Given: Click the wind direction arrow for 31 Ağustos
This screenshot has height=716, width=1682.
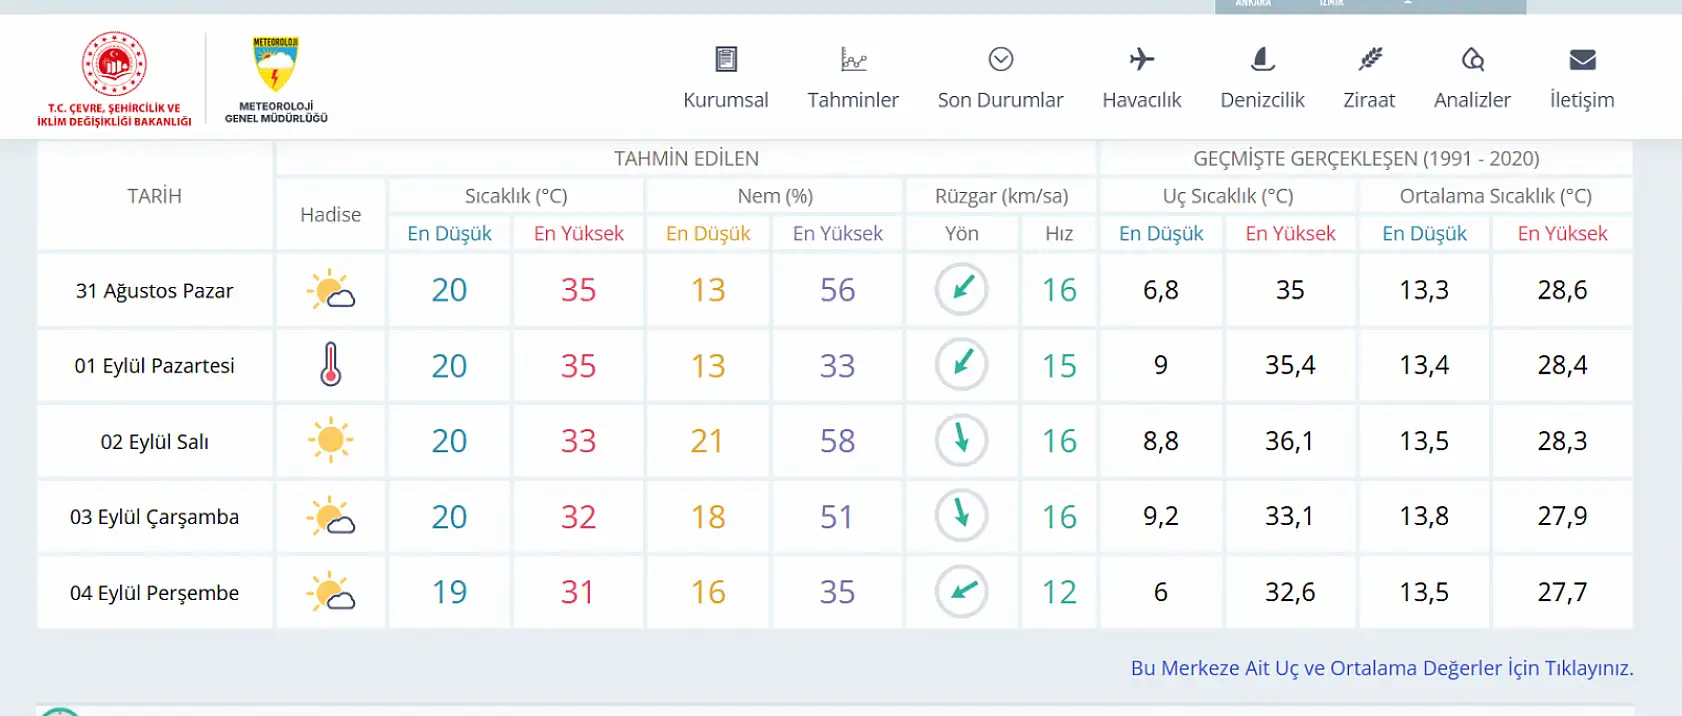Looking at the screenshot, I should 962,289.
